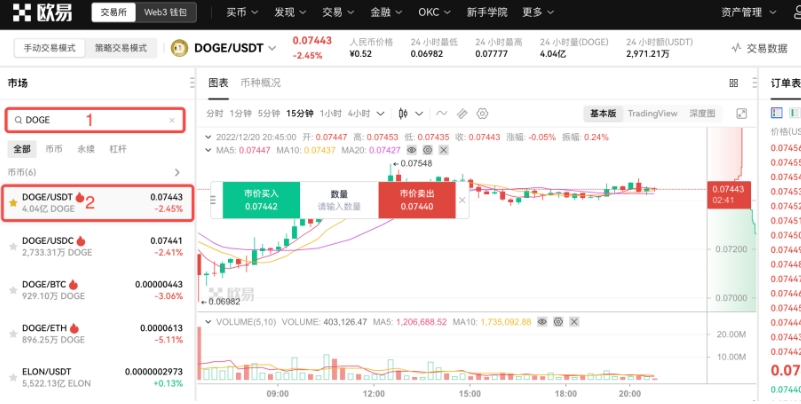Open the 资产管理 dropdown
801x404 pixels.
748,12
